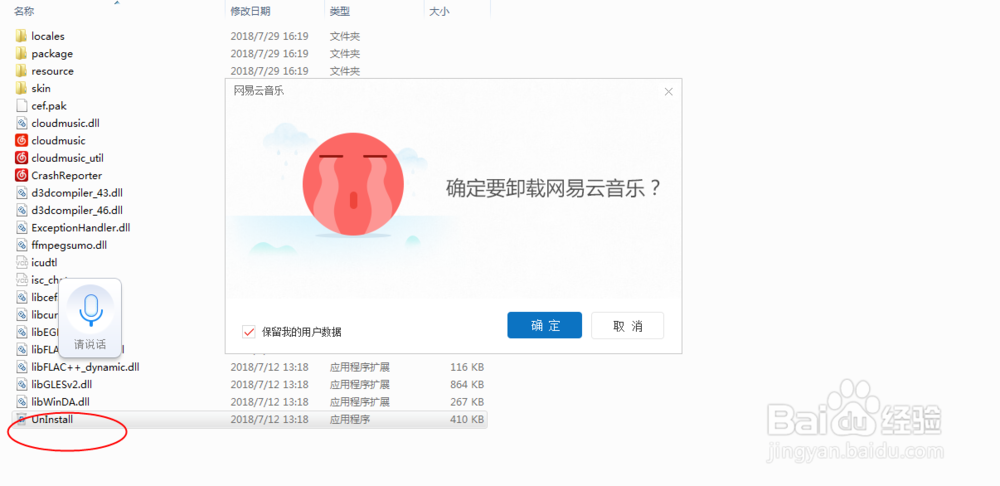Click the 267 KB size cell
The image size is (1000, 486).
point(467,402)
